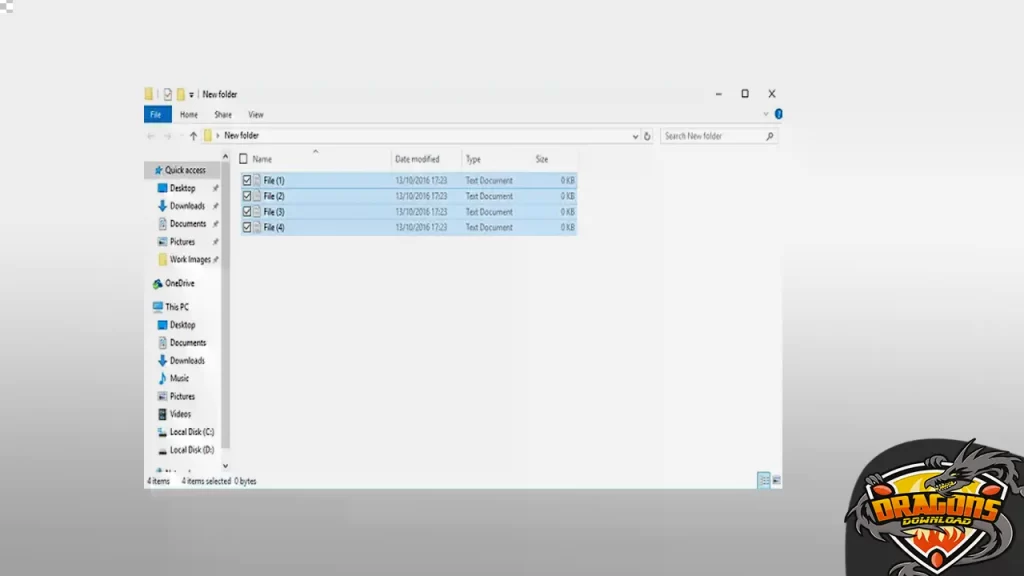This screenshot has width=1024, height=576.
Task: Click the Up one level arrow
Action: pos(193,136)
